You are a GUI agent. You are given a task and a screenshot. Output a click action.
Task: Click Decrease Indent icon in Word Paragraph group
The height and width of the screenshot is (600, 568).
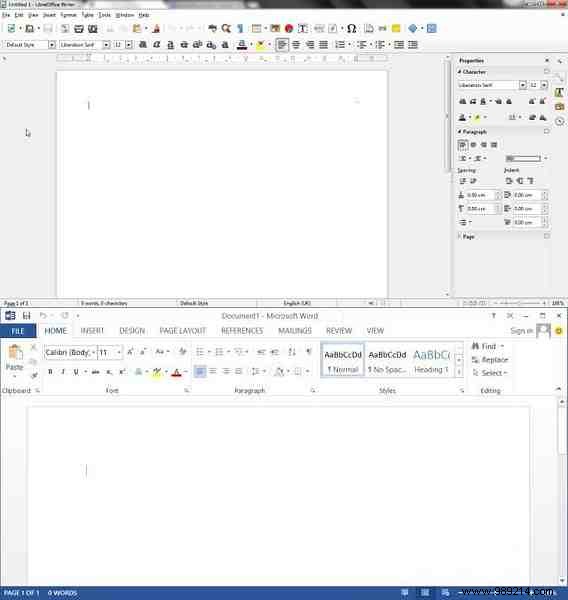click(261, 352)
